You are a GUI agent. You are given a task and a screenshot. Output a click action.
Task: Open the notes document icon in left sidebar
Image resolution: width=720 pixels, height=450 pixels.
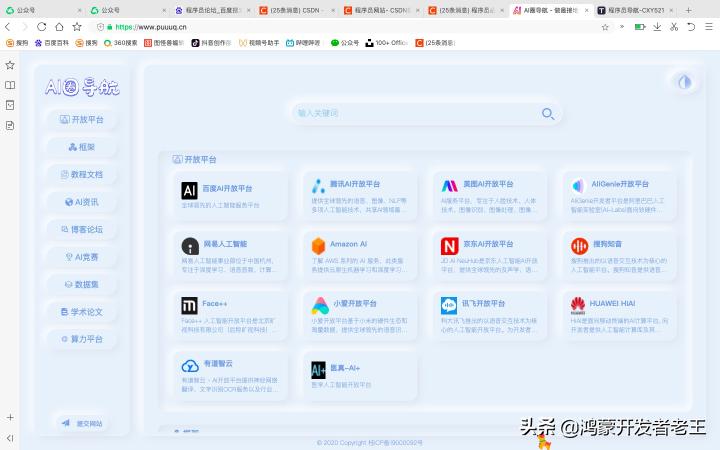tap(10, 125)
